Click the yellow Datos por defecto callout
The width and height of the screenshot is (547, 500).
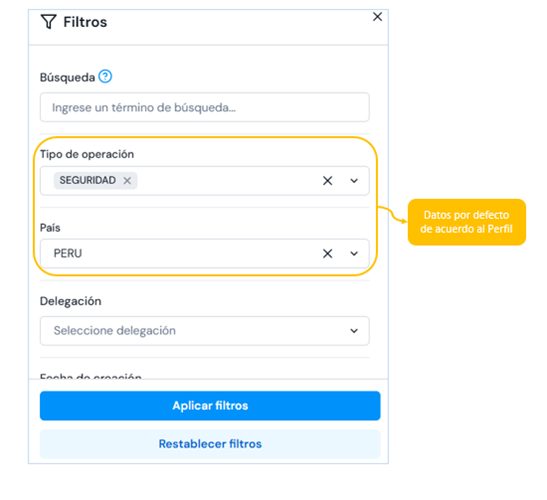[466, 222]
